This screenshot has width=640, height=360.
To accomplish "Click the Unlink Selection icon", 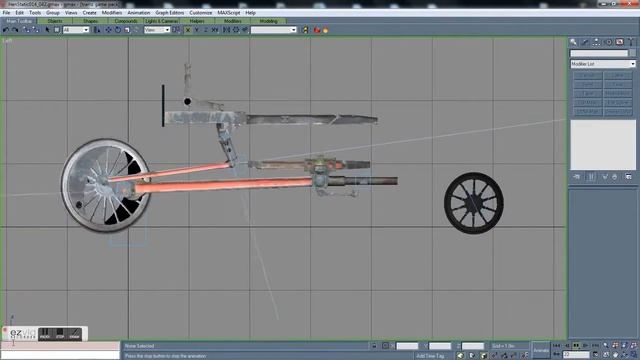I will 36,30.
